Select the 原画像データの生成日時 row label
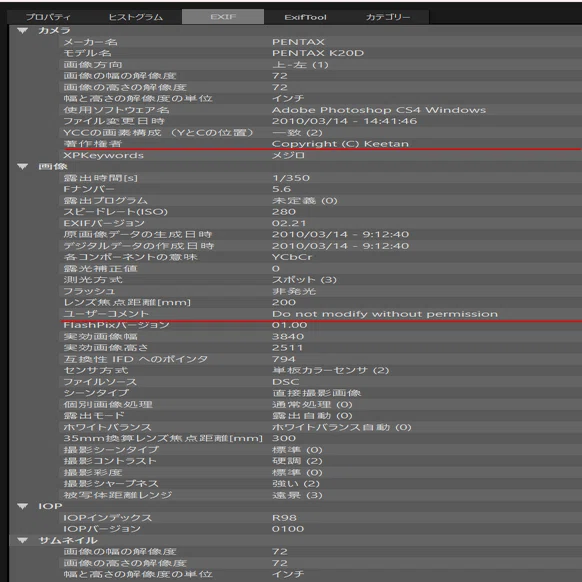 tap(138, 234)
